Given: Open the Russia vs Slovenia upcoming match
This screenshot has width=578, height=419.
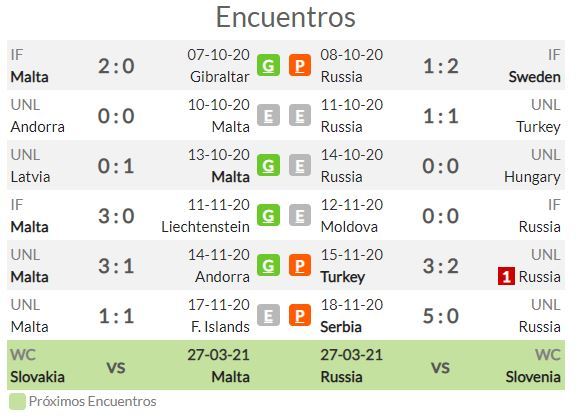Looking at the screenshot, I should [441, 365].
